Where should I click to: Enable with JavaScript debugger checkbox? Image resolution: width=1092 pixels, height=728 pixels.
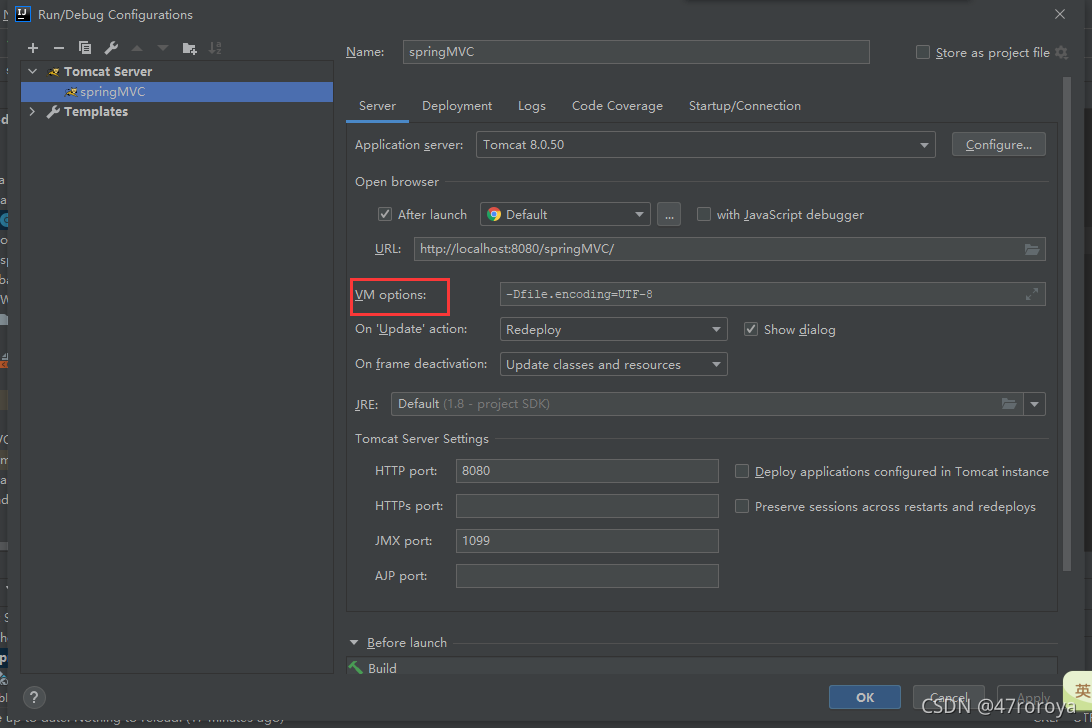[x=704, y=215]
